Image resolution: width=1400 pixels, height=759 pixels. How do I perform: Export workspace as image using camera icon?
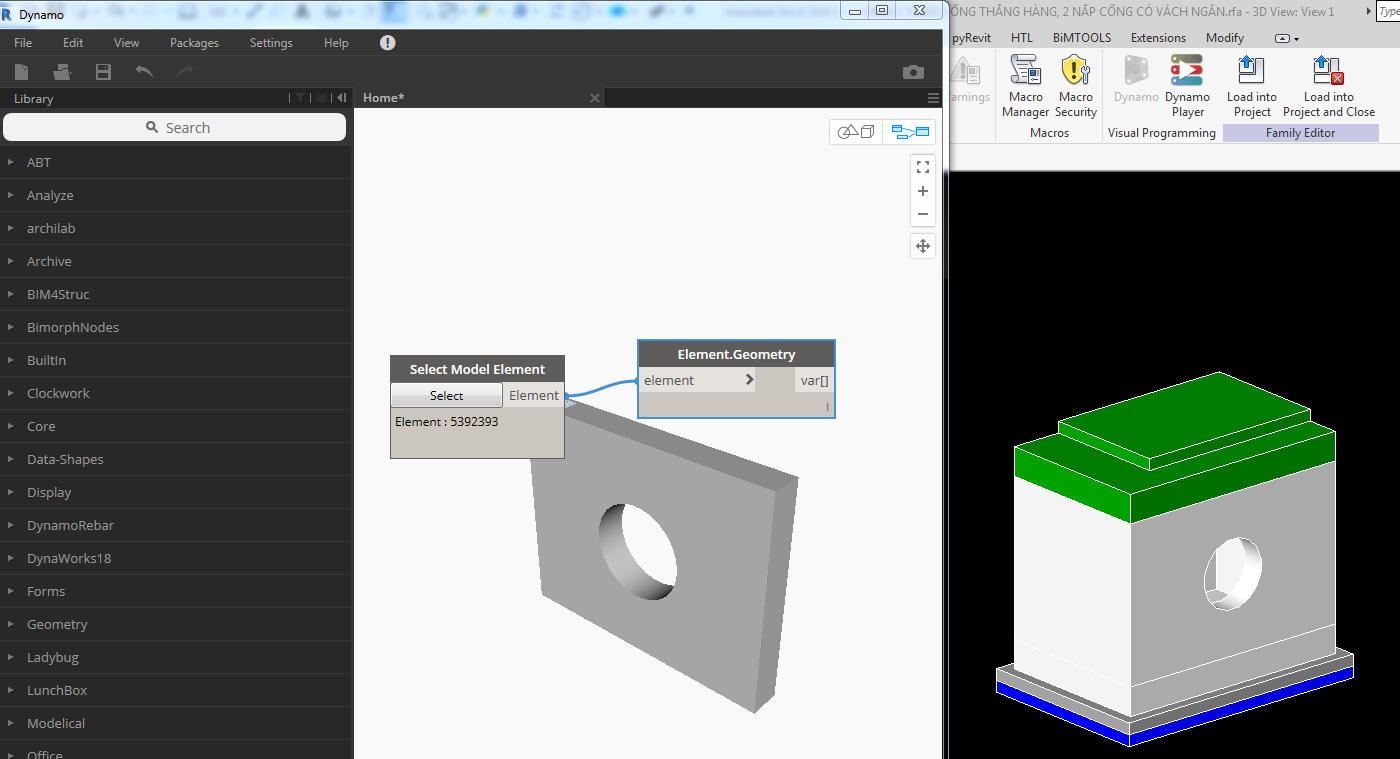point(913,71)
